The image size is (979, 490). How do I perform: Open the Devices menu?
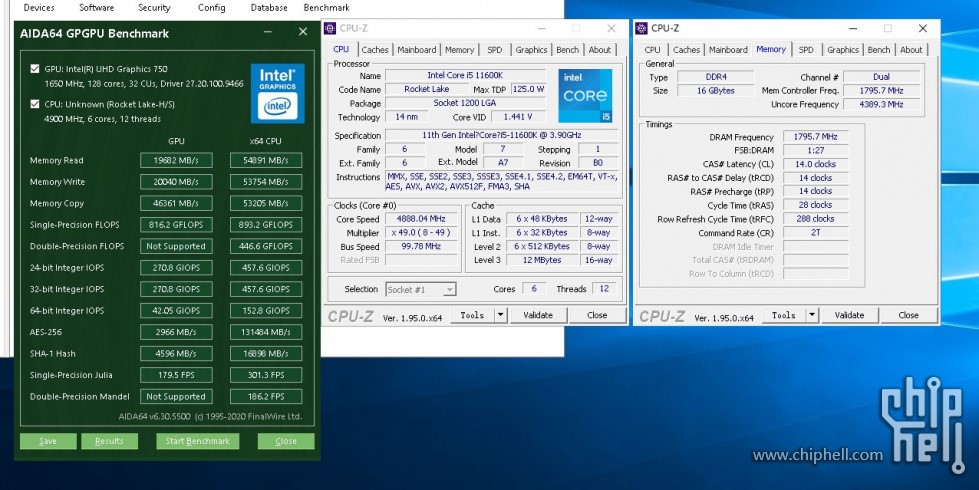[39, 7]
